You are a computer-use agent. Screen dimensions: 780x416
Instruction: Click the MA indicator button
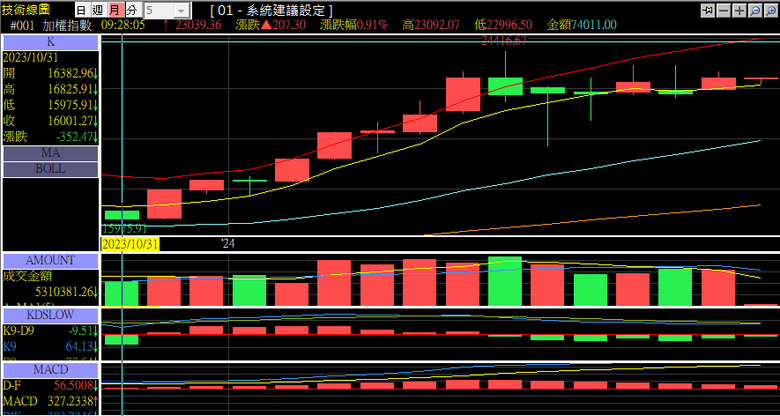pos(51,153)
